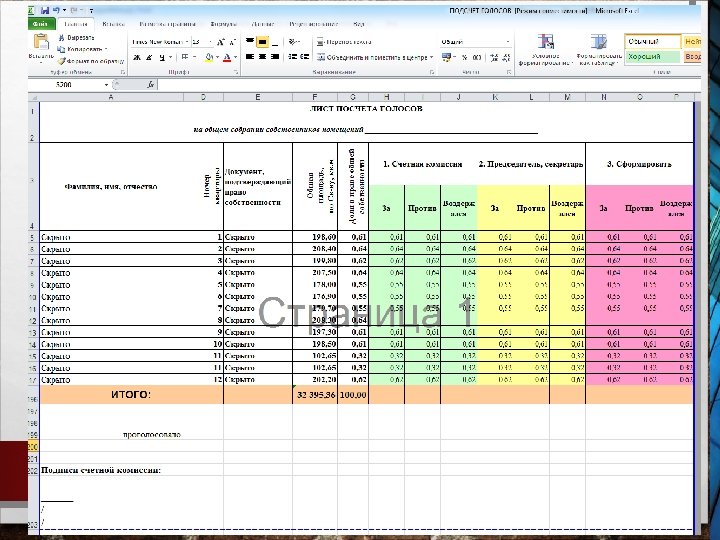720x540 pixels.
Task: Apply the Обычный (Normal) cell style
Action: pos(652,42)
